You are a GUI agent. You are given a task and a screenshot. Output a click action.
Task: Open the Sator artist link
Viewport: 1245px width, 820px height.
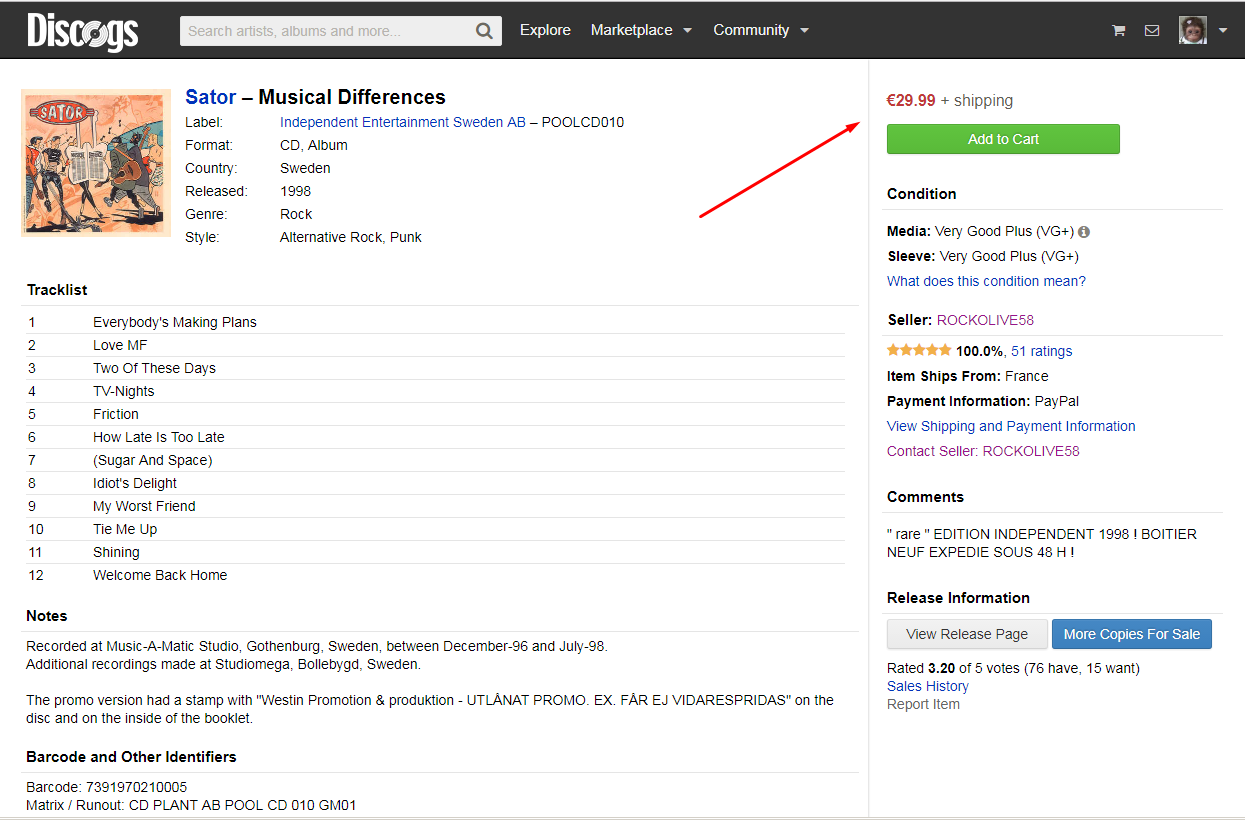(211, 97)
